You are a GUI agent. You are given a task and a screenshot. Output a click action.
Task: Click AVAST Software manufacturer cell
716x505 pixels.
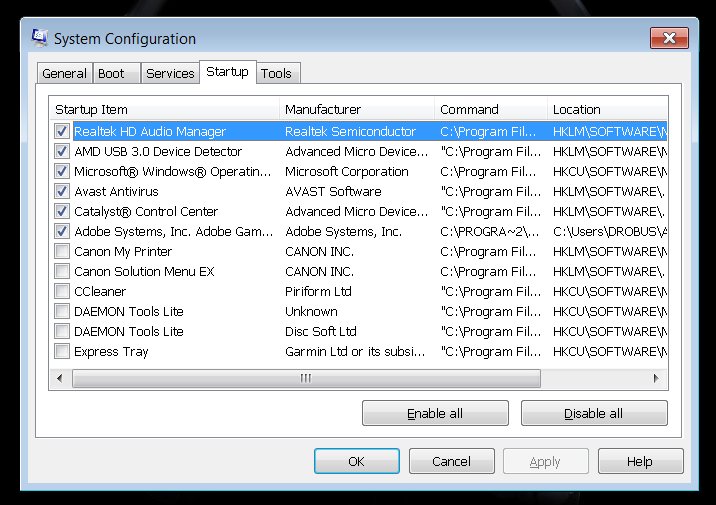pos(333,191)
